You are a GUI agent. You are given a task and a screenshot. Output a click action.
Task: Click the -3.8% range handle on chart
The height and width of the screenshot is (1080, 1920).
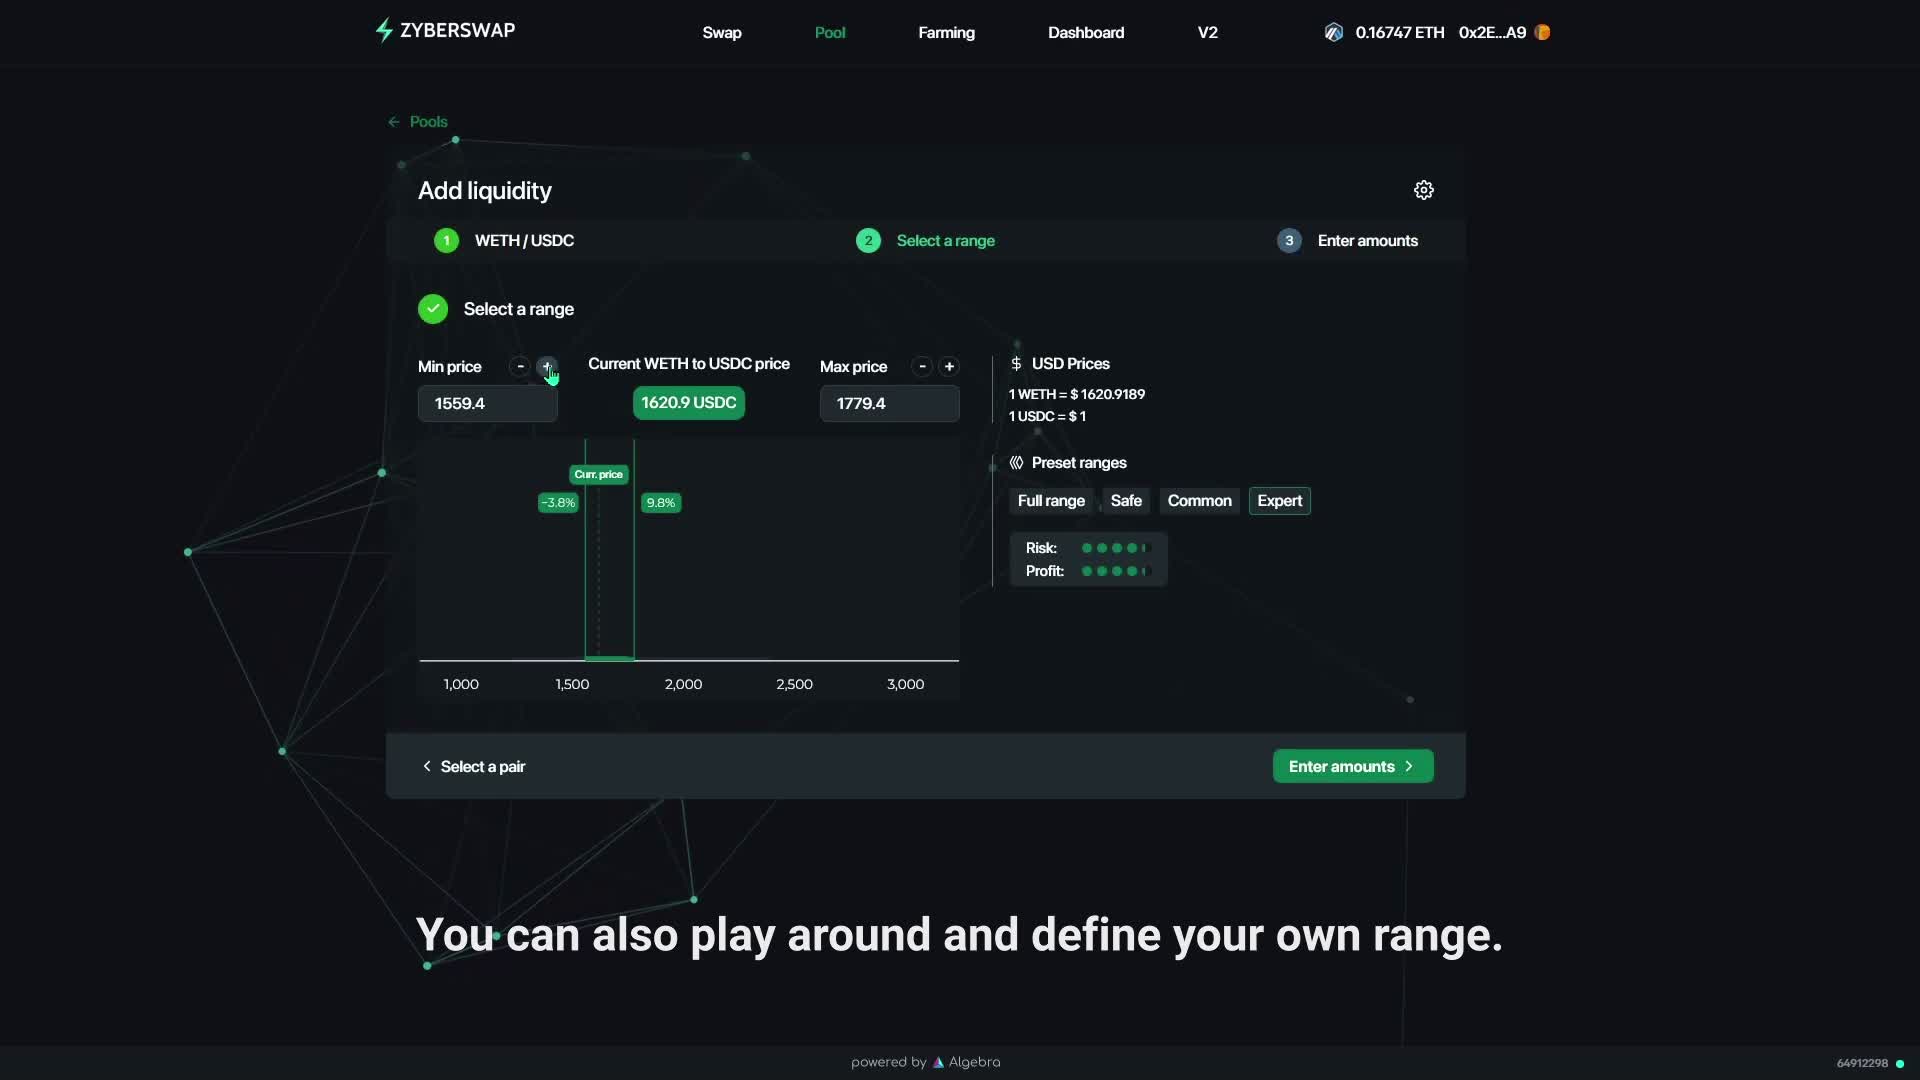pyautogui.click(x=558, y=503)
